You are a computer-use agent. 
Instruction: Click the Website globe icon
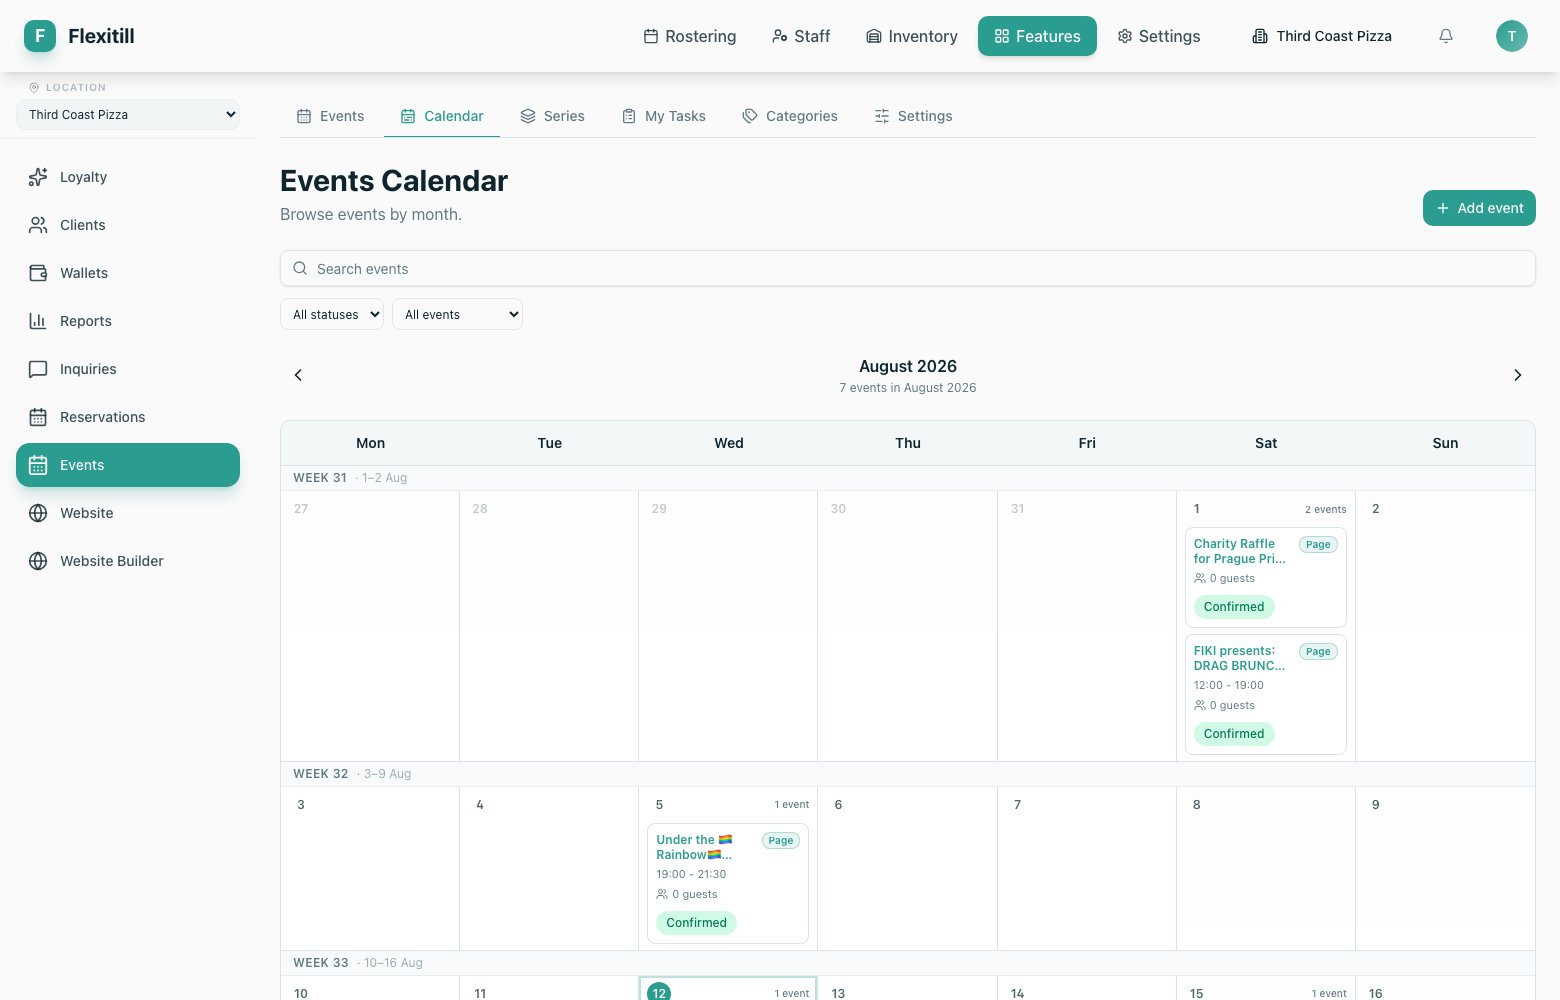[38, 513]
